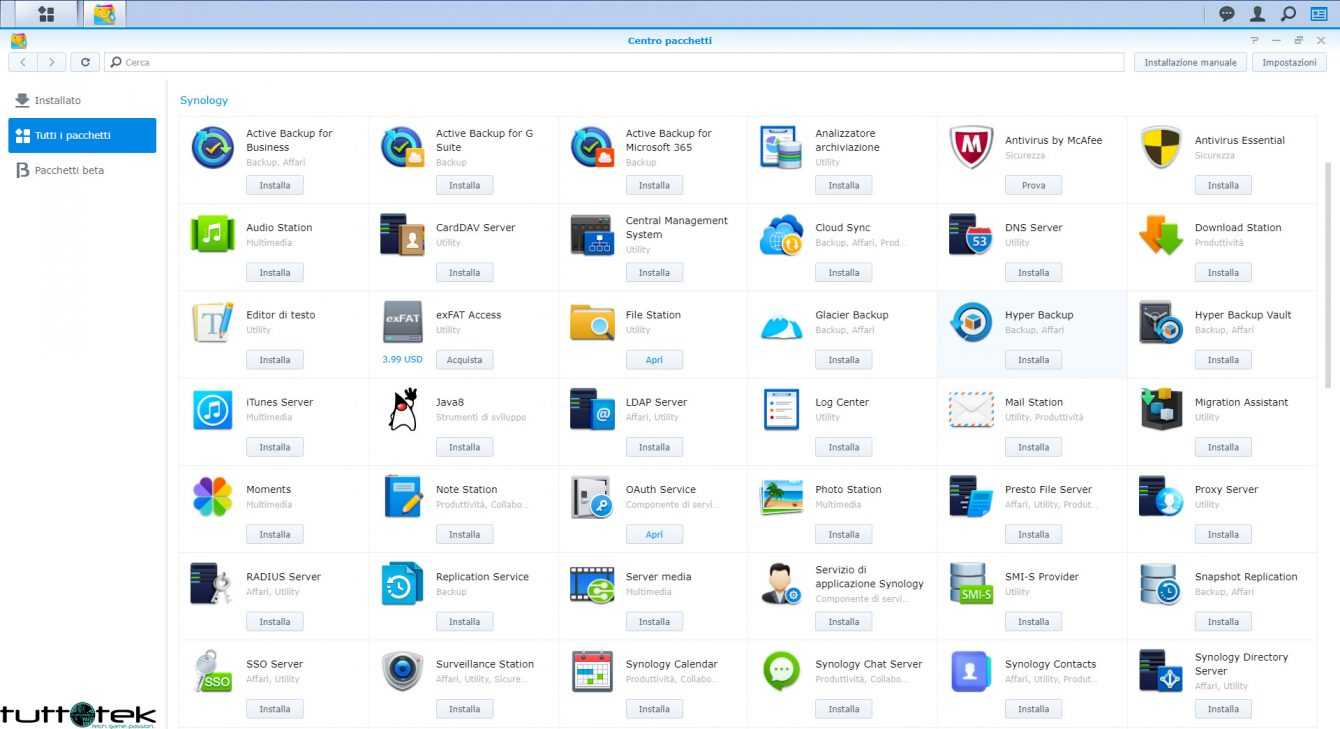1340x729 pixels.
Task: Open the Snapshot Replication icon
Action: click(x=1161, y=584)
